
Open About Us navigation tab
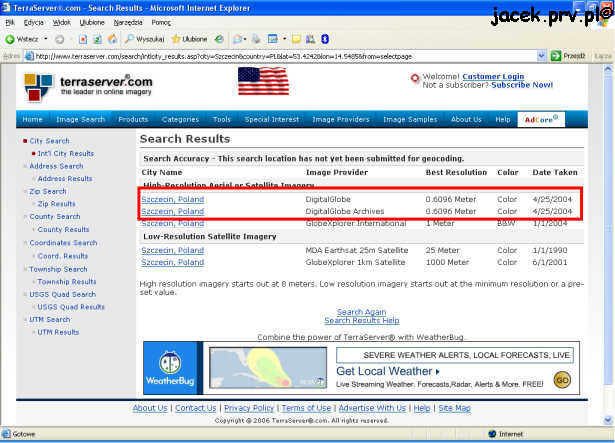(x=466, y=119)
